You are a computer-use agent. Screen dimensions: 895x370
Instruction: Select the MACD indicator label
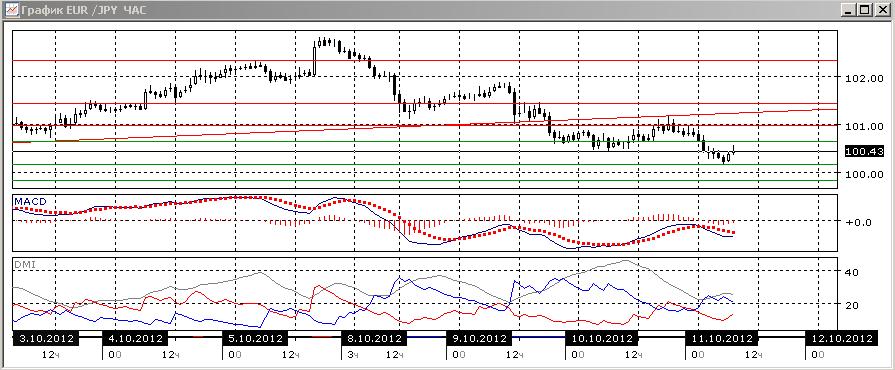point(31,201)
